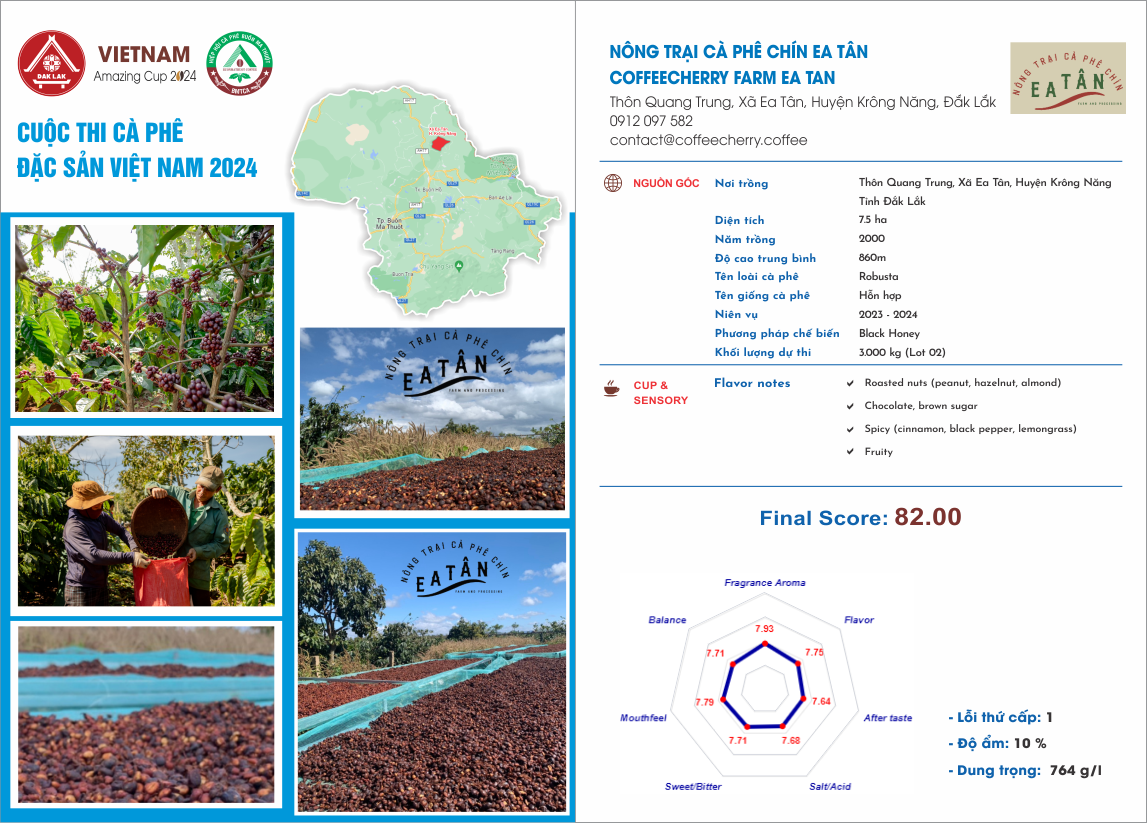The height and width of the screenshot is (823, 1147).
Task: Click the After taste radar axis label
Action: 888,718
